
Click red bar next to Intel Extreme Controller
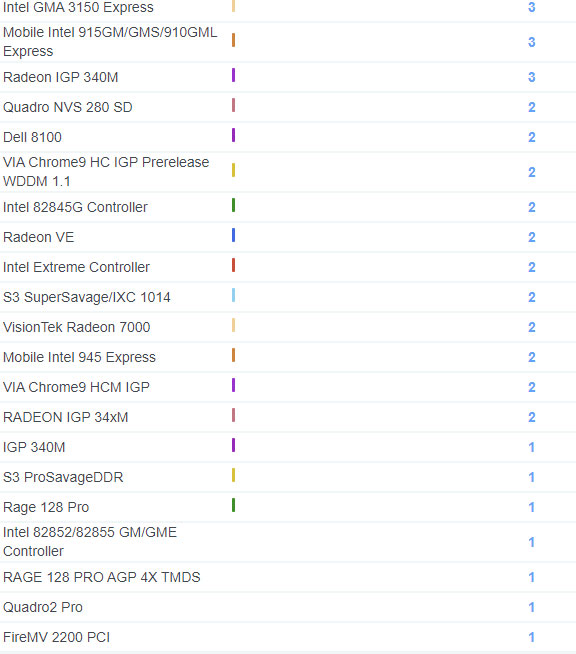tap(234, 265)
